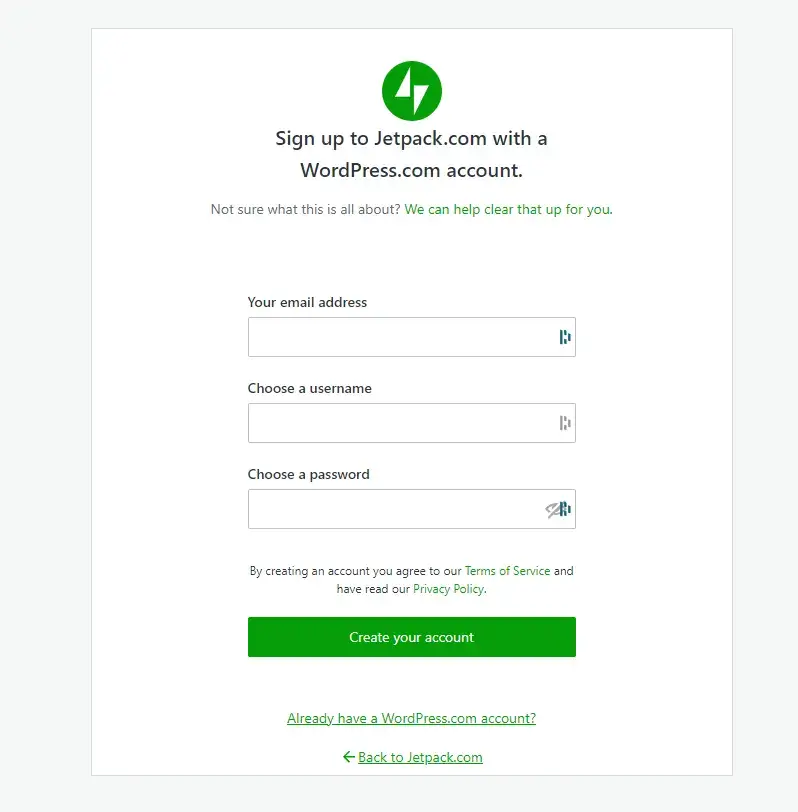Click the 'Choose a password' label

(x=309, y=474)
